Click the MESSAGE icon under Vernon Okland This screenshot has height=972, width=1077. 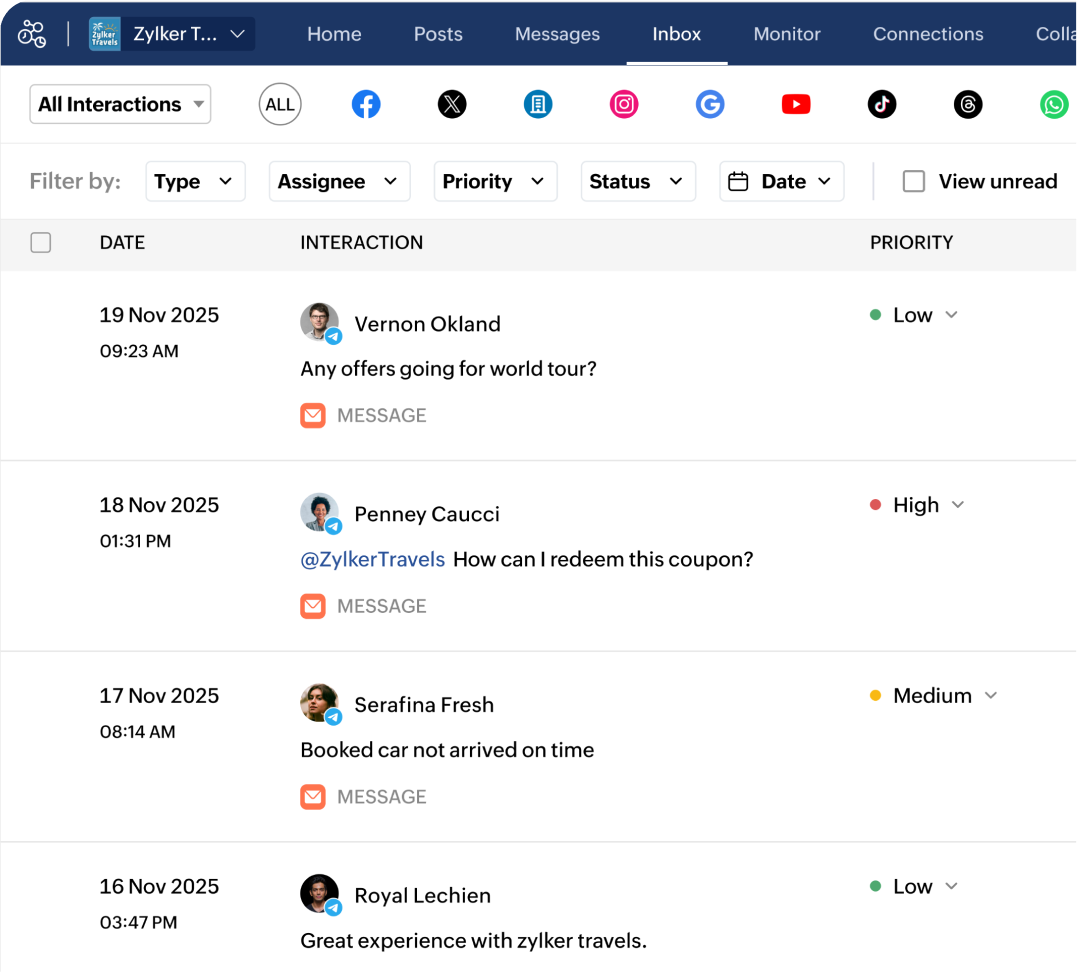click(313, 416)
